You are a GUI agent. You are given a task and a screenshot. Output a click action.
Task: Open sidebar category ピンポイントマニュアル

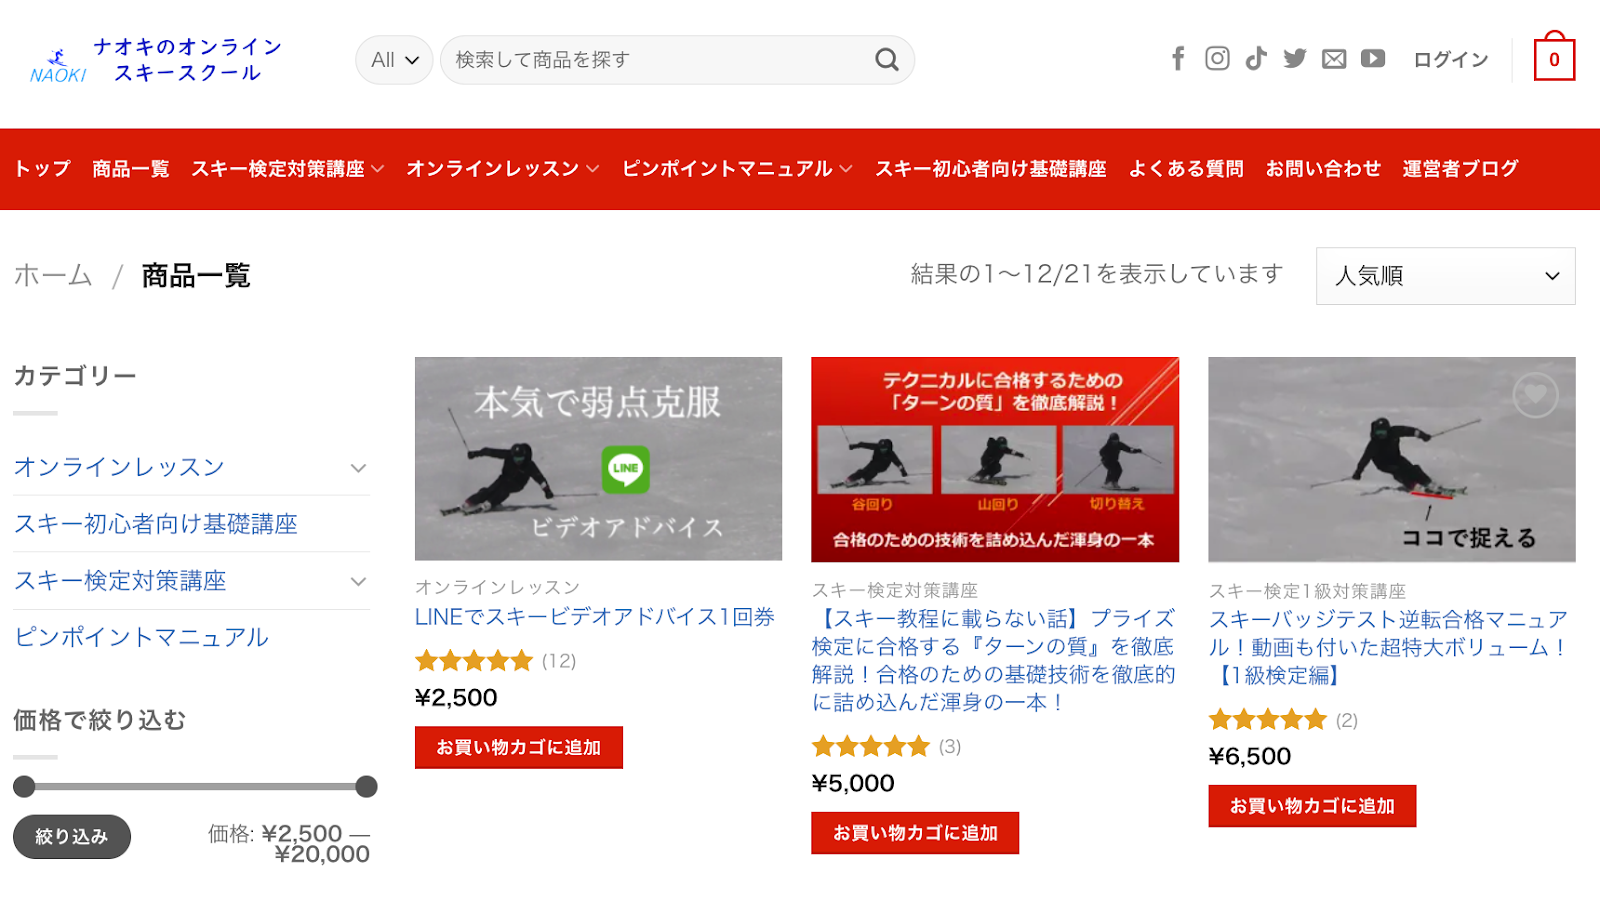[141, 637]
